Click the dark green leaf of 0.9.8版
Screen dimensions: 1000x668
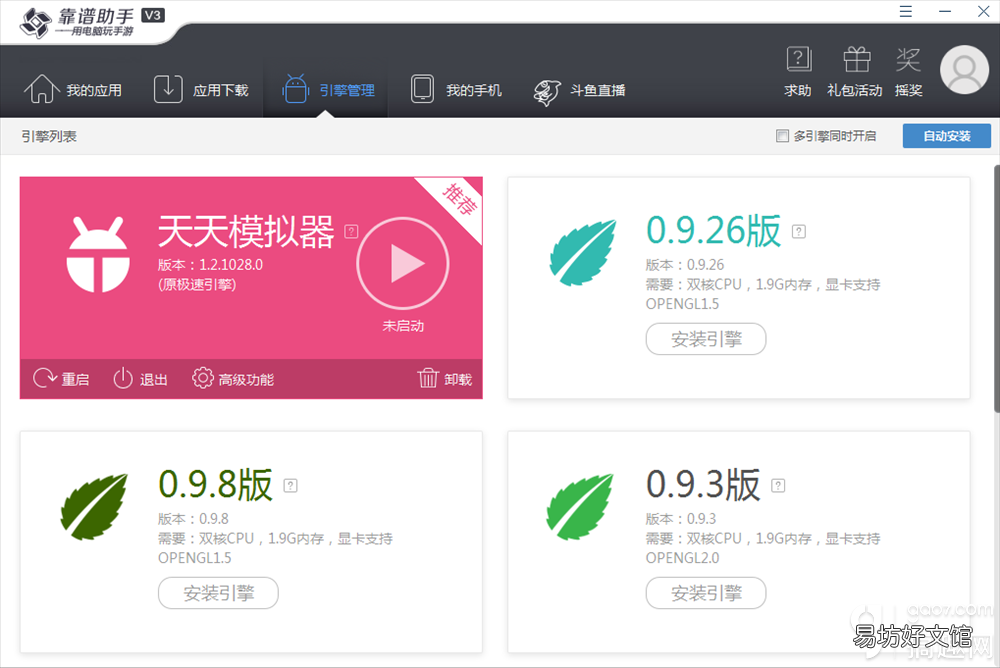pyautogui.click(x=94, y=507)
